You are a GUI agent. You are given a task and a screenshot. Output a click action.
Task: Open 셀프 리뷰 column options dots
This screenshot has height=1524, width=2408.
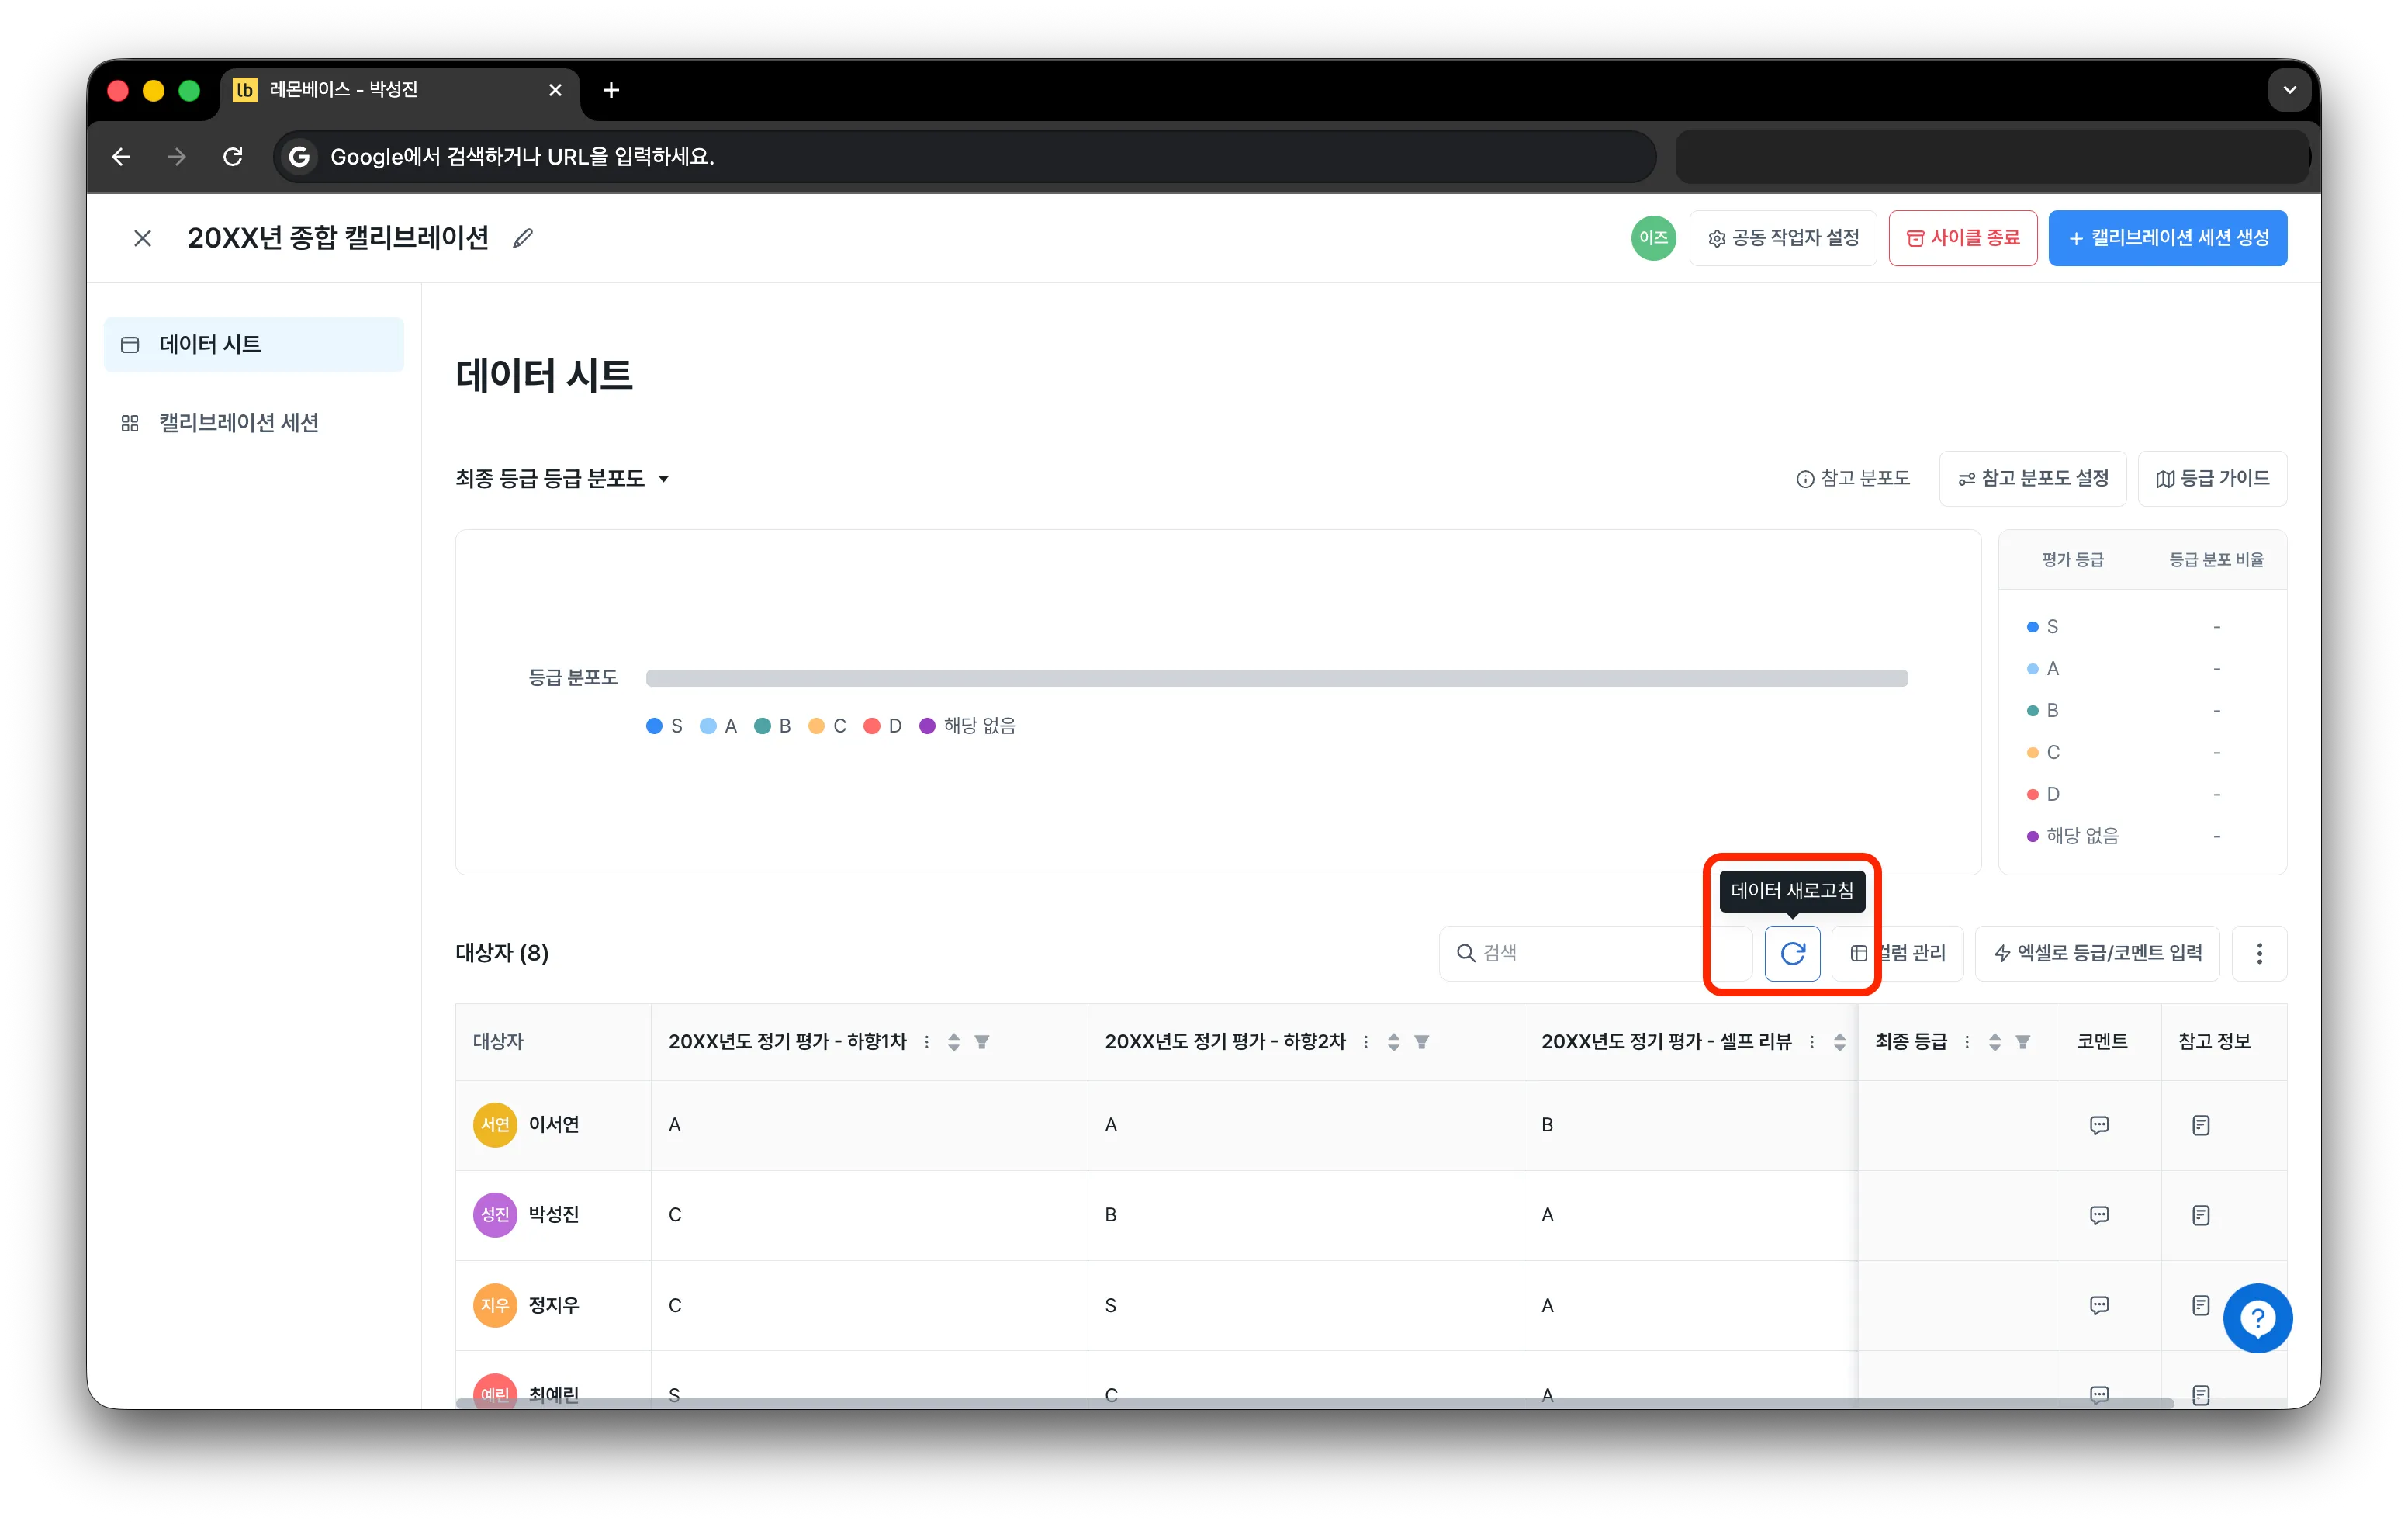(x=1812, y=1042)
